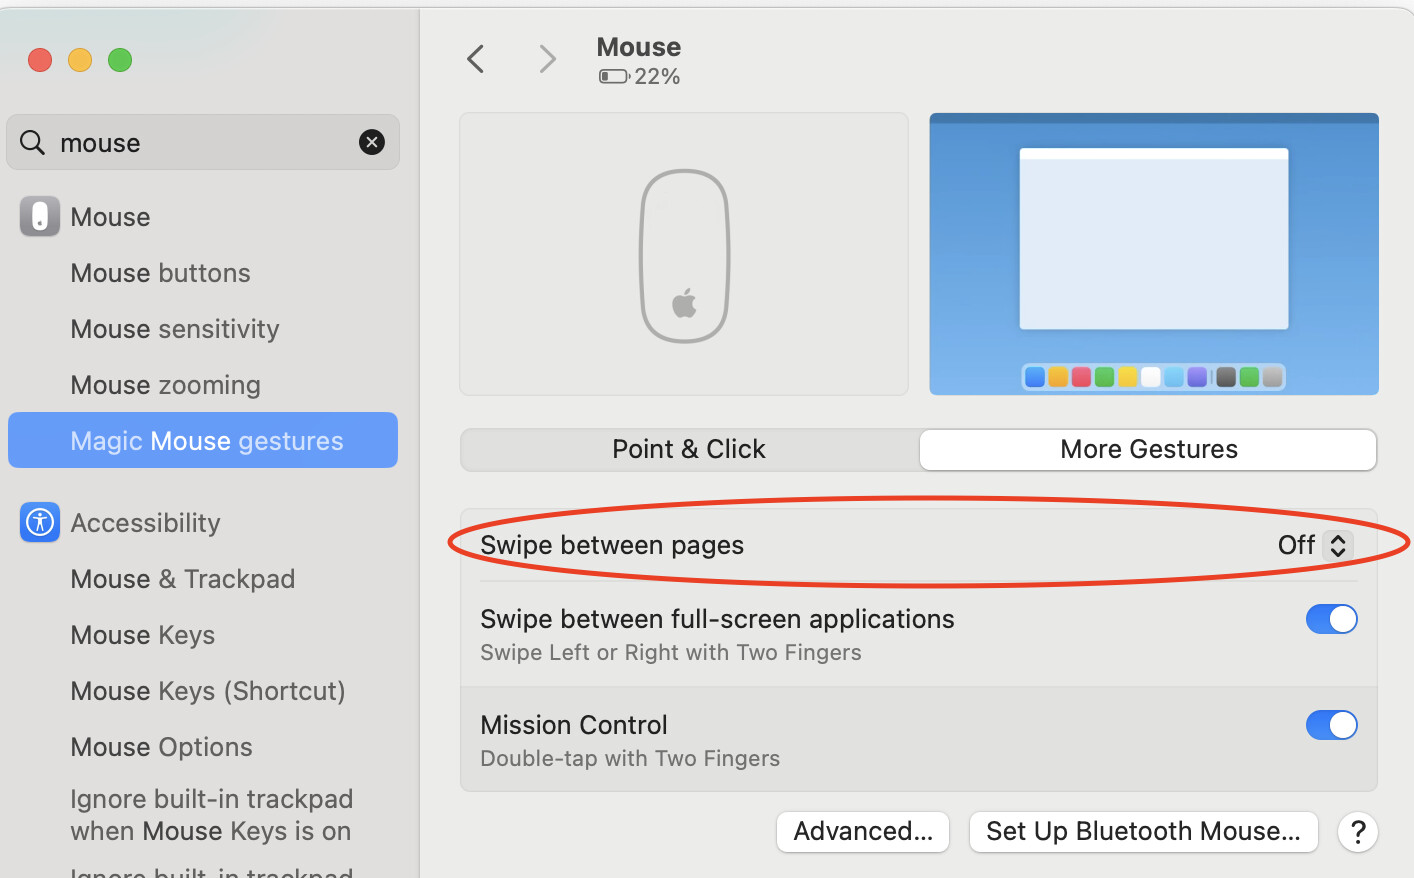The image size is (1414, 878).
Task: Click in the search field containing mouse
Action: pyautogui.click(x=203, y=142)
